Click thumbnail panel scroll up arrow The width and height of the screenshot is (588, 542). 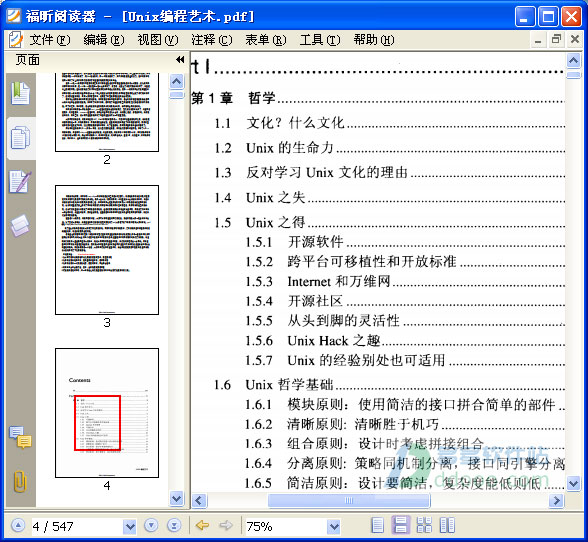coord(177,81)
